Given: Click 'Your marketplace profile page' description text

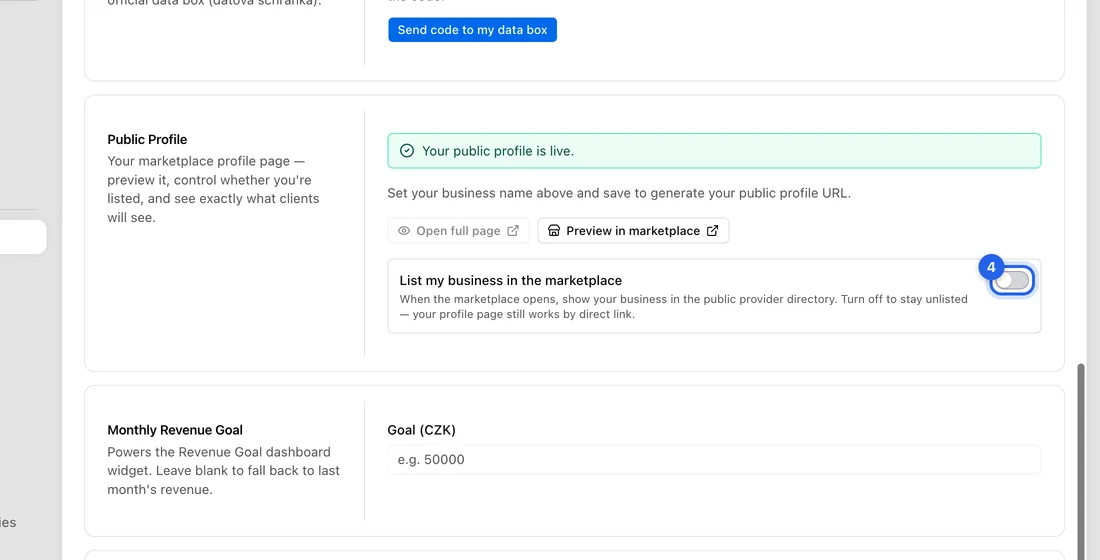Looking at the screenshot, I should [x=213, y=189].
